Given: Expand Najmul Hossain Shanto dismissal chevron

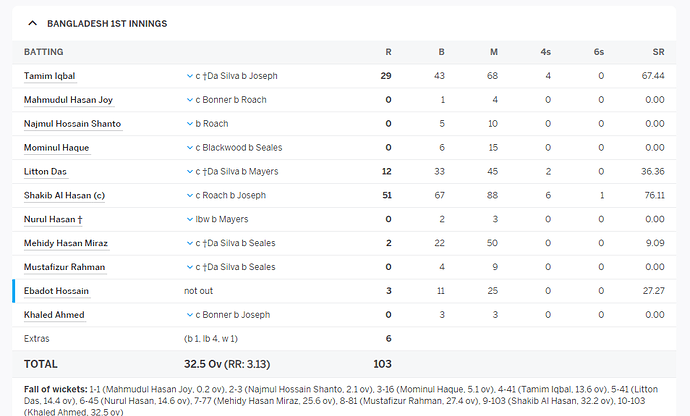Looking at the screenshot, I should (189, 124).
